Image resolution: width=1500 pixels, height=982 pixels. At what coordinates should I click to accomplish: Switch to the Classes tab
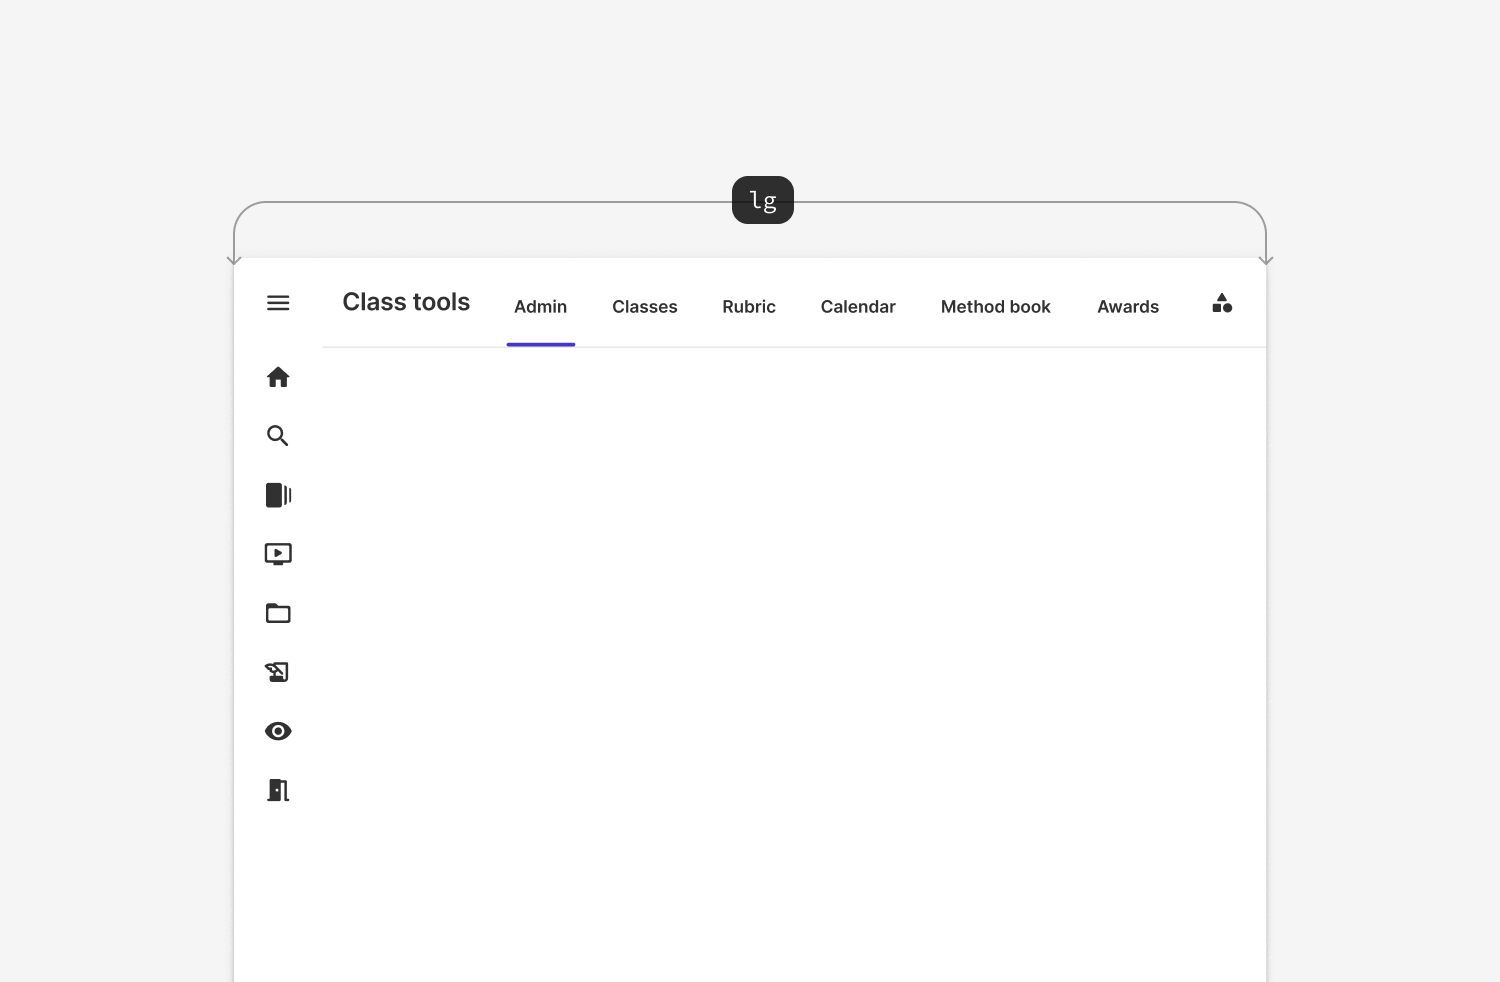[x=645, y=307]
